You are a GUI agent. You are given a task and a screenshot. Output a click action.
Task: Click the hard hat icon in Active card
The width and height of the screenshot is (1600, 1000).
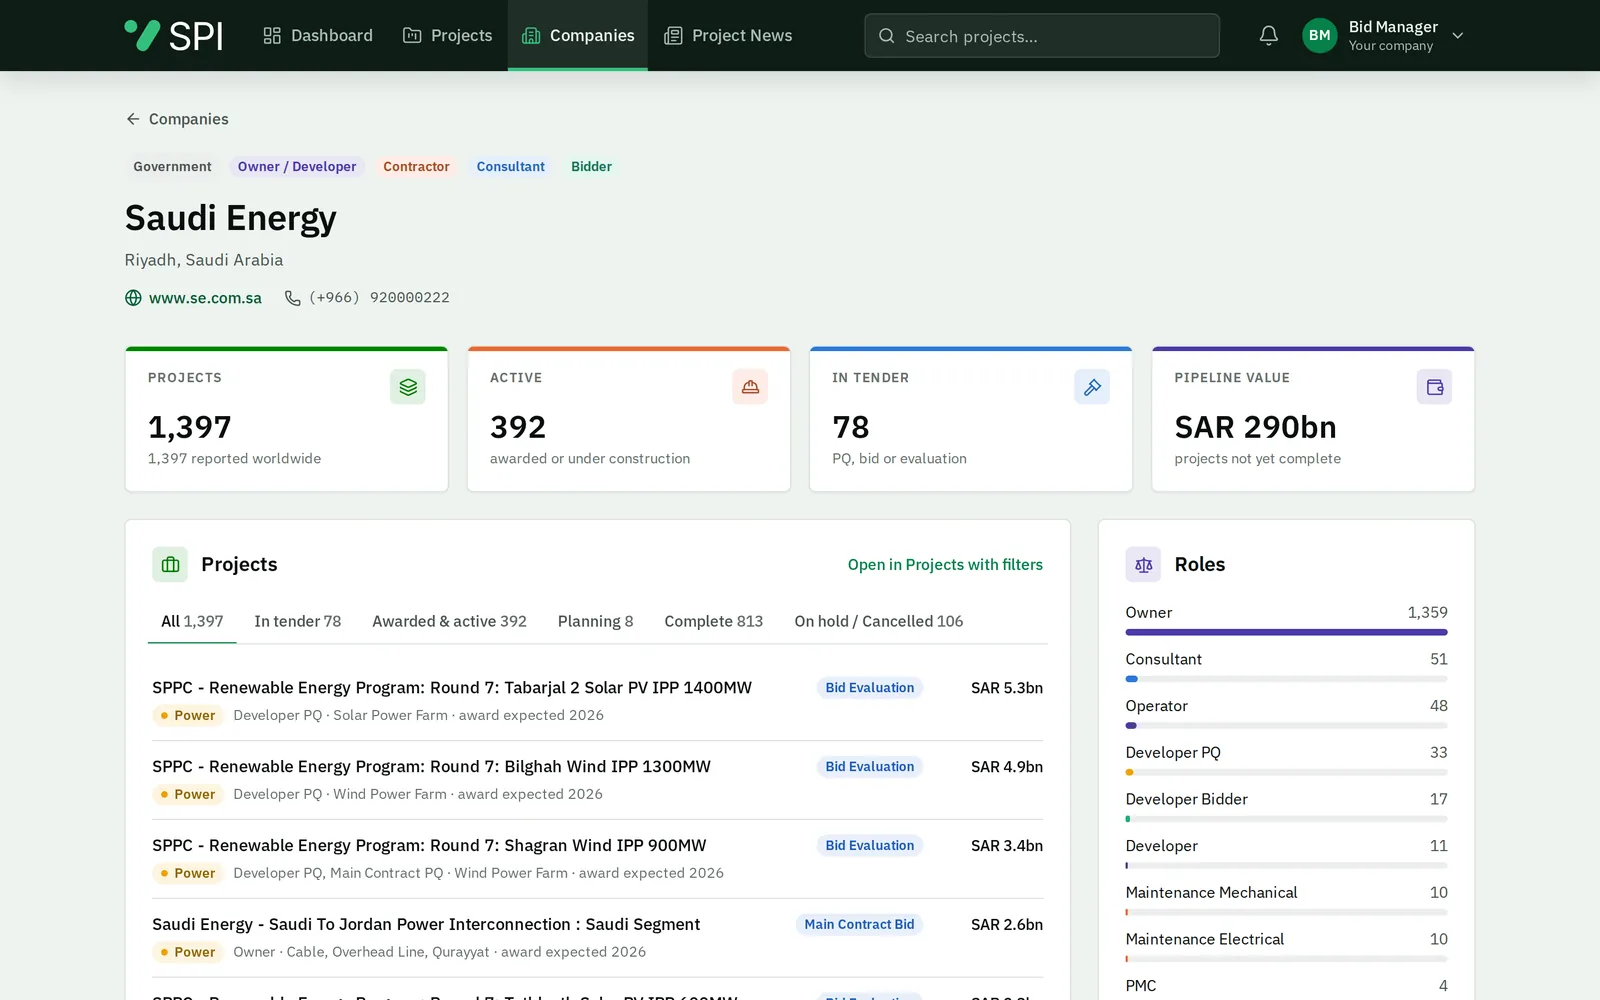(x=750, y=387)
